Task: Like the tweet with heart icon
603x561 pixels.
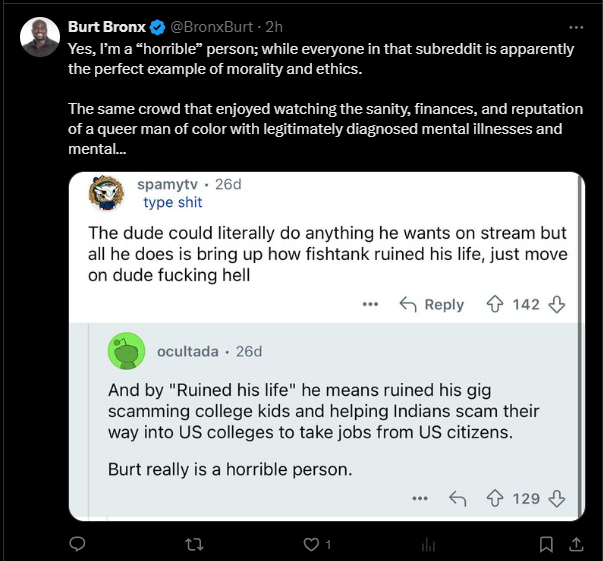Action: click(x=311, y=544)
